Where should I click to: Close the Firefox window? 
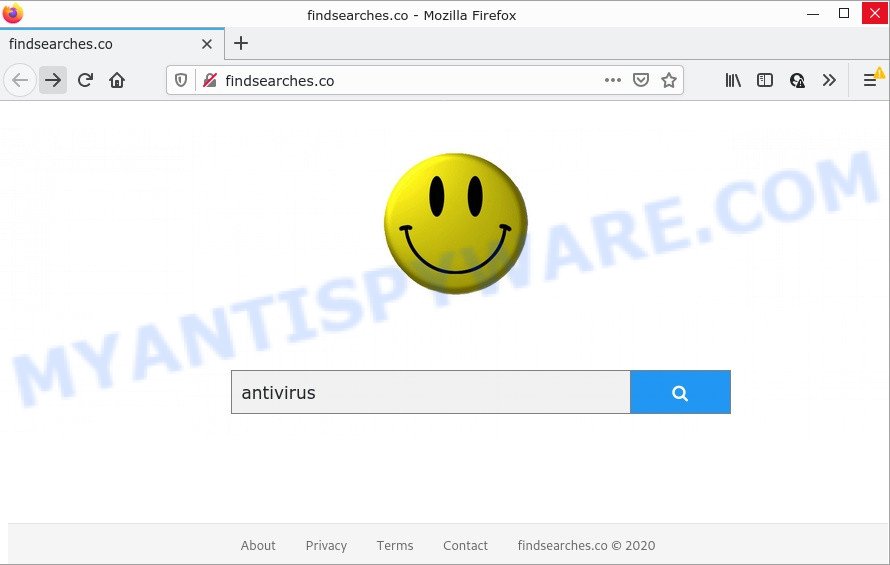tap(875, 13)
